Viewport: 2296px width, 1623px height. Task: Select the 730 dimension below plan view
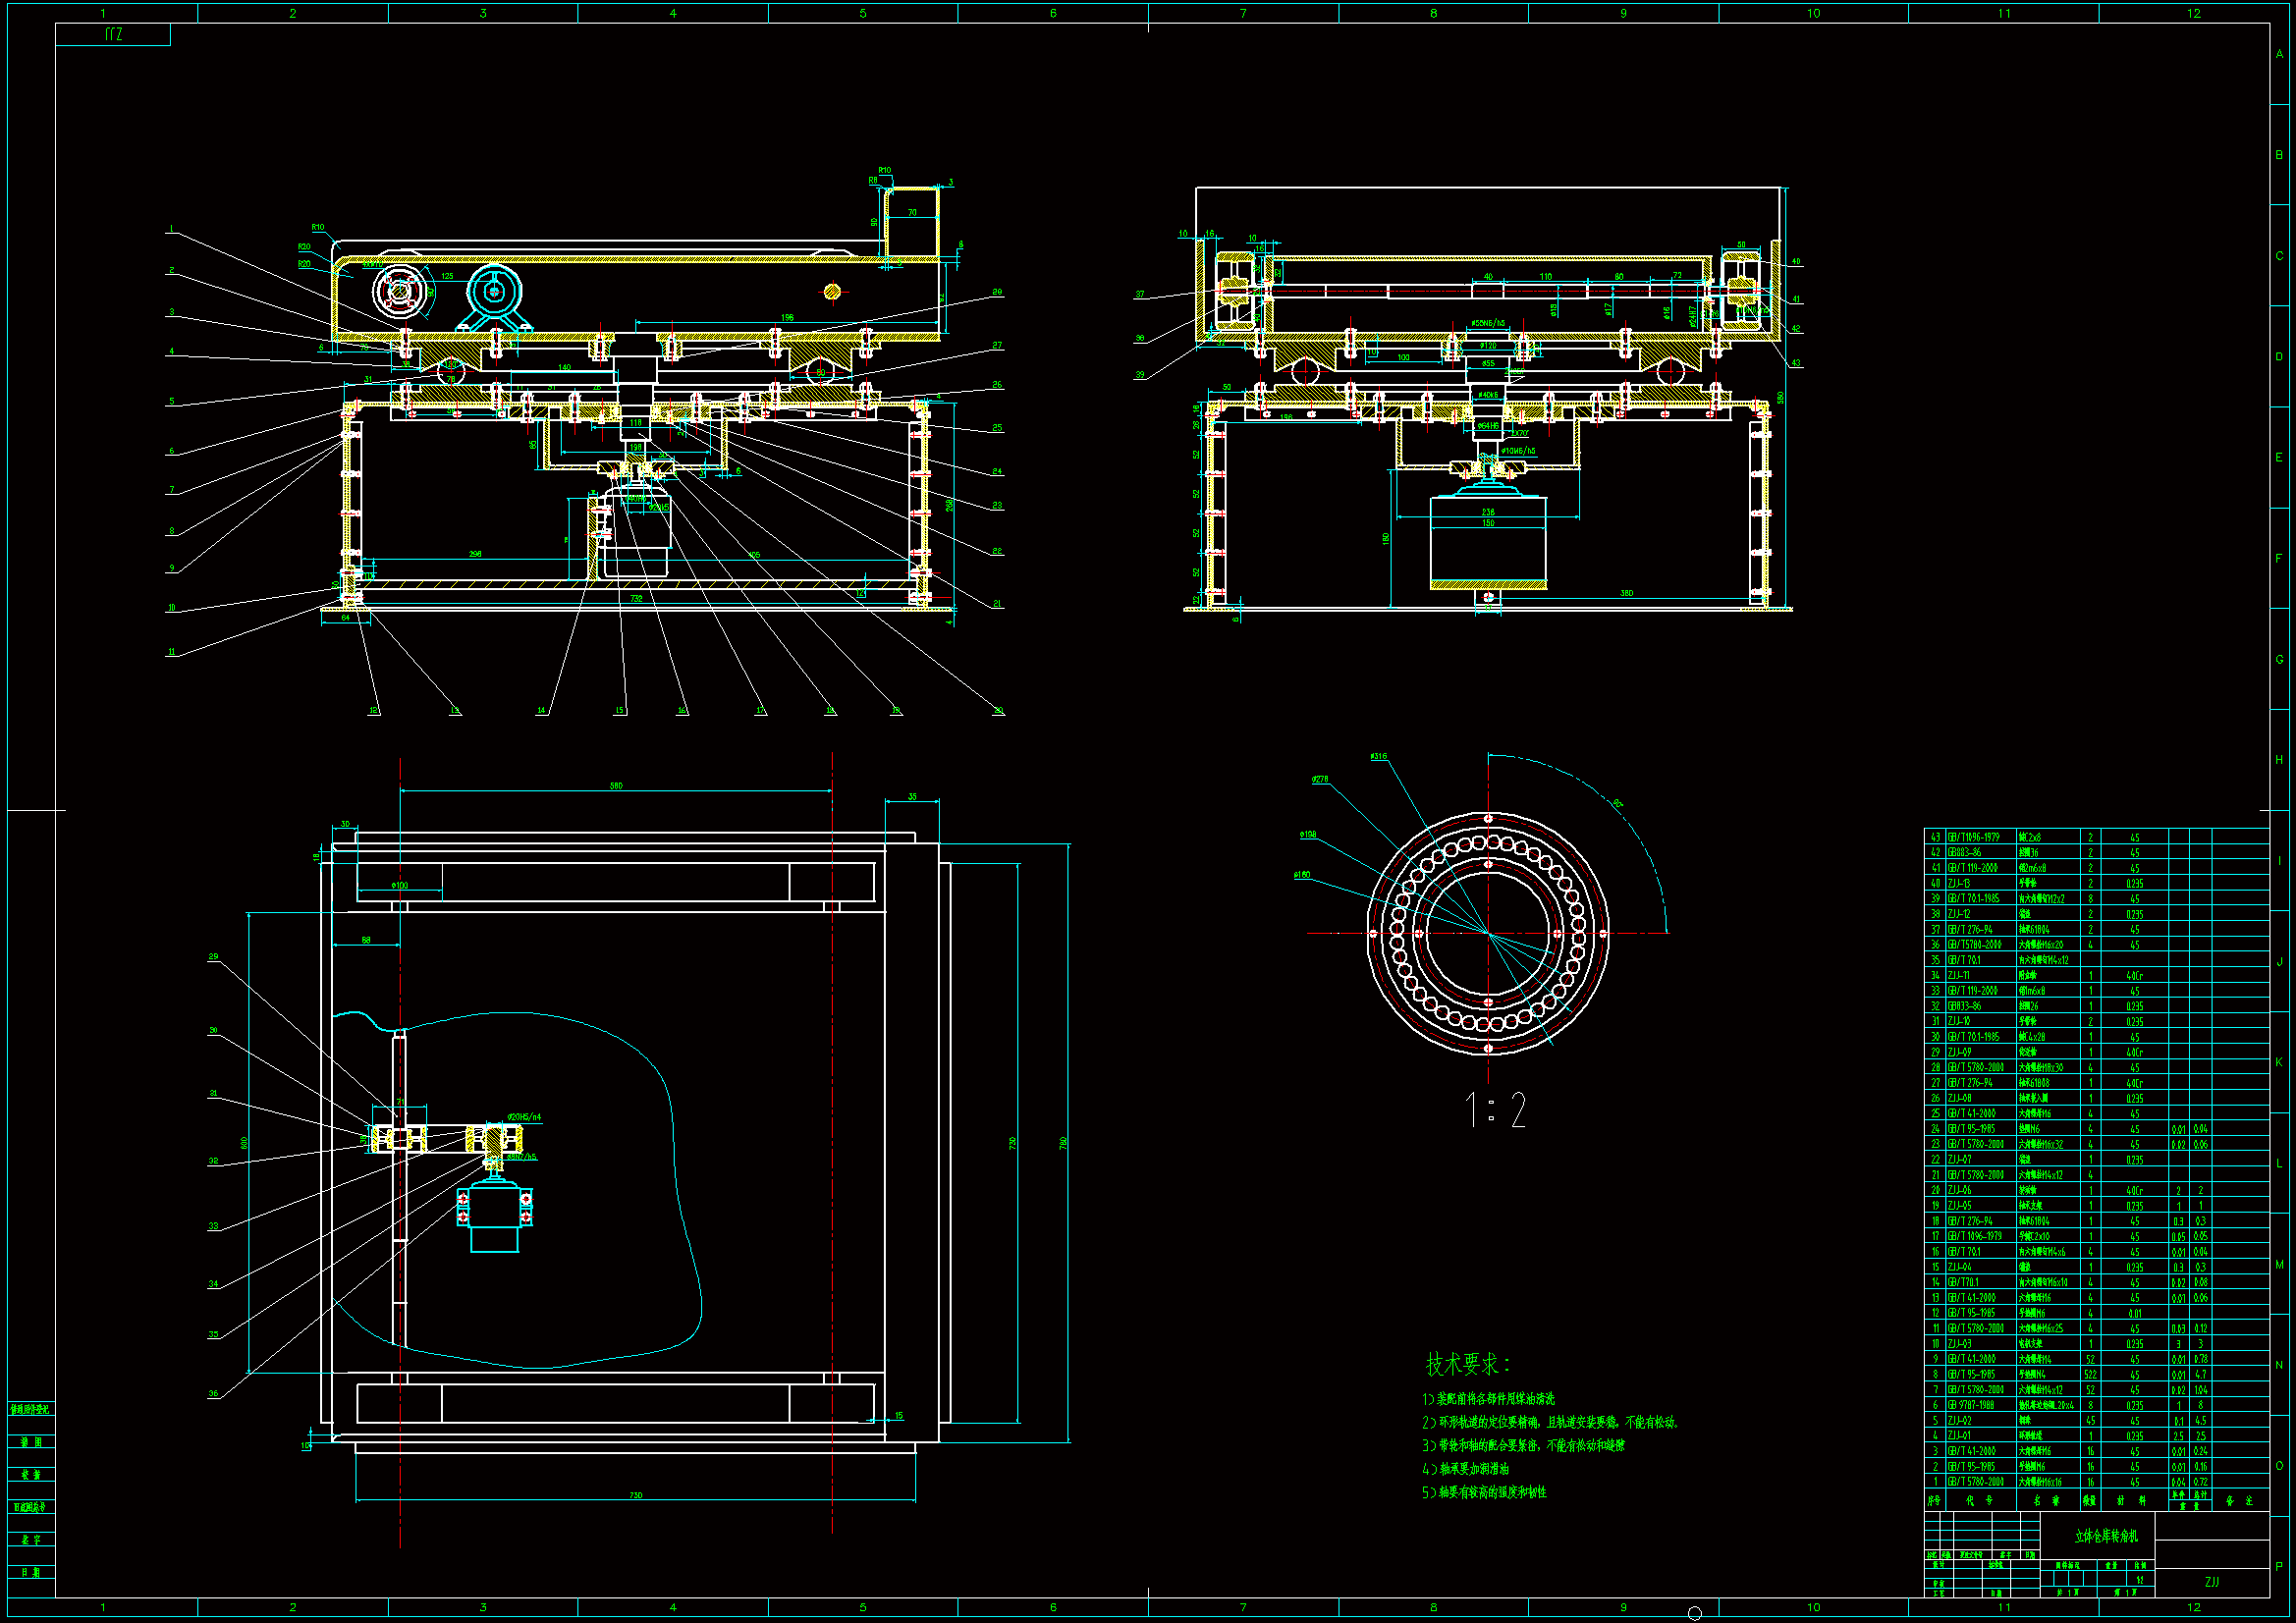coord(635,1496)
